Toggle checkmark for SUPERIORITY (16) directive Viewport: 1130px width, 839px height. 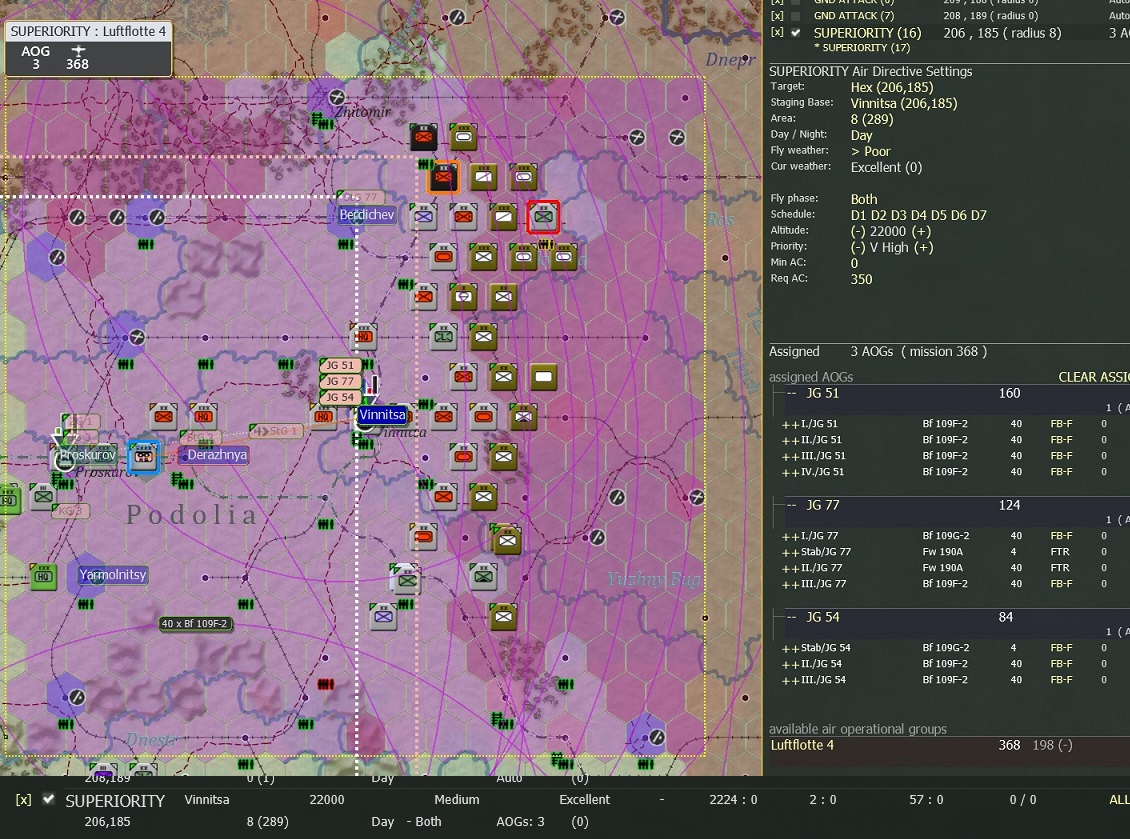(x=796, y=32)
